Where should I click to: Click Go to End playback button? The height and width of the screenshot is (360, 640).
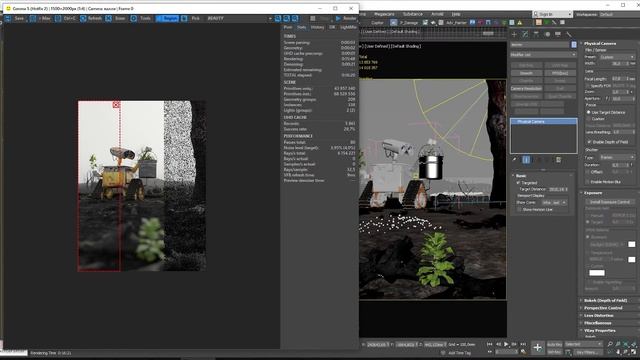pos(523,344)
